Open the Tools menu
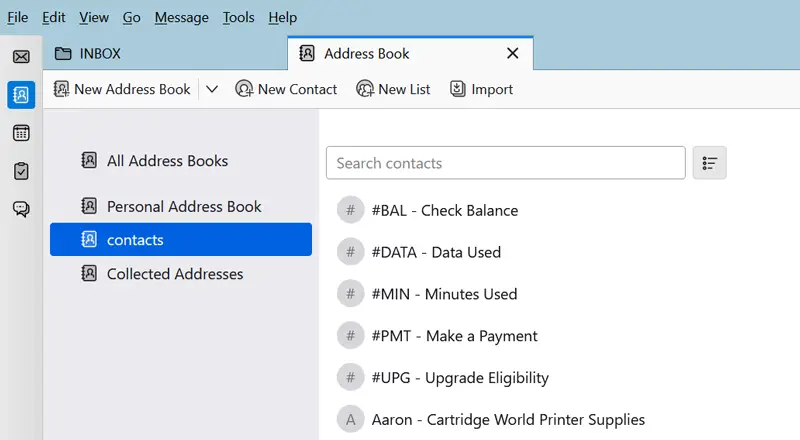 (x=238, y=17)
